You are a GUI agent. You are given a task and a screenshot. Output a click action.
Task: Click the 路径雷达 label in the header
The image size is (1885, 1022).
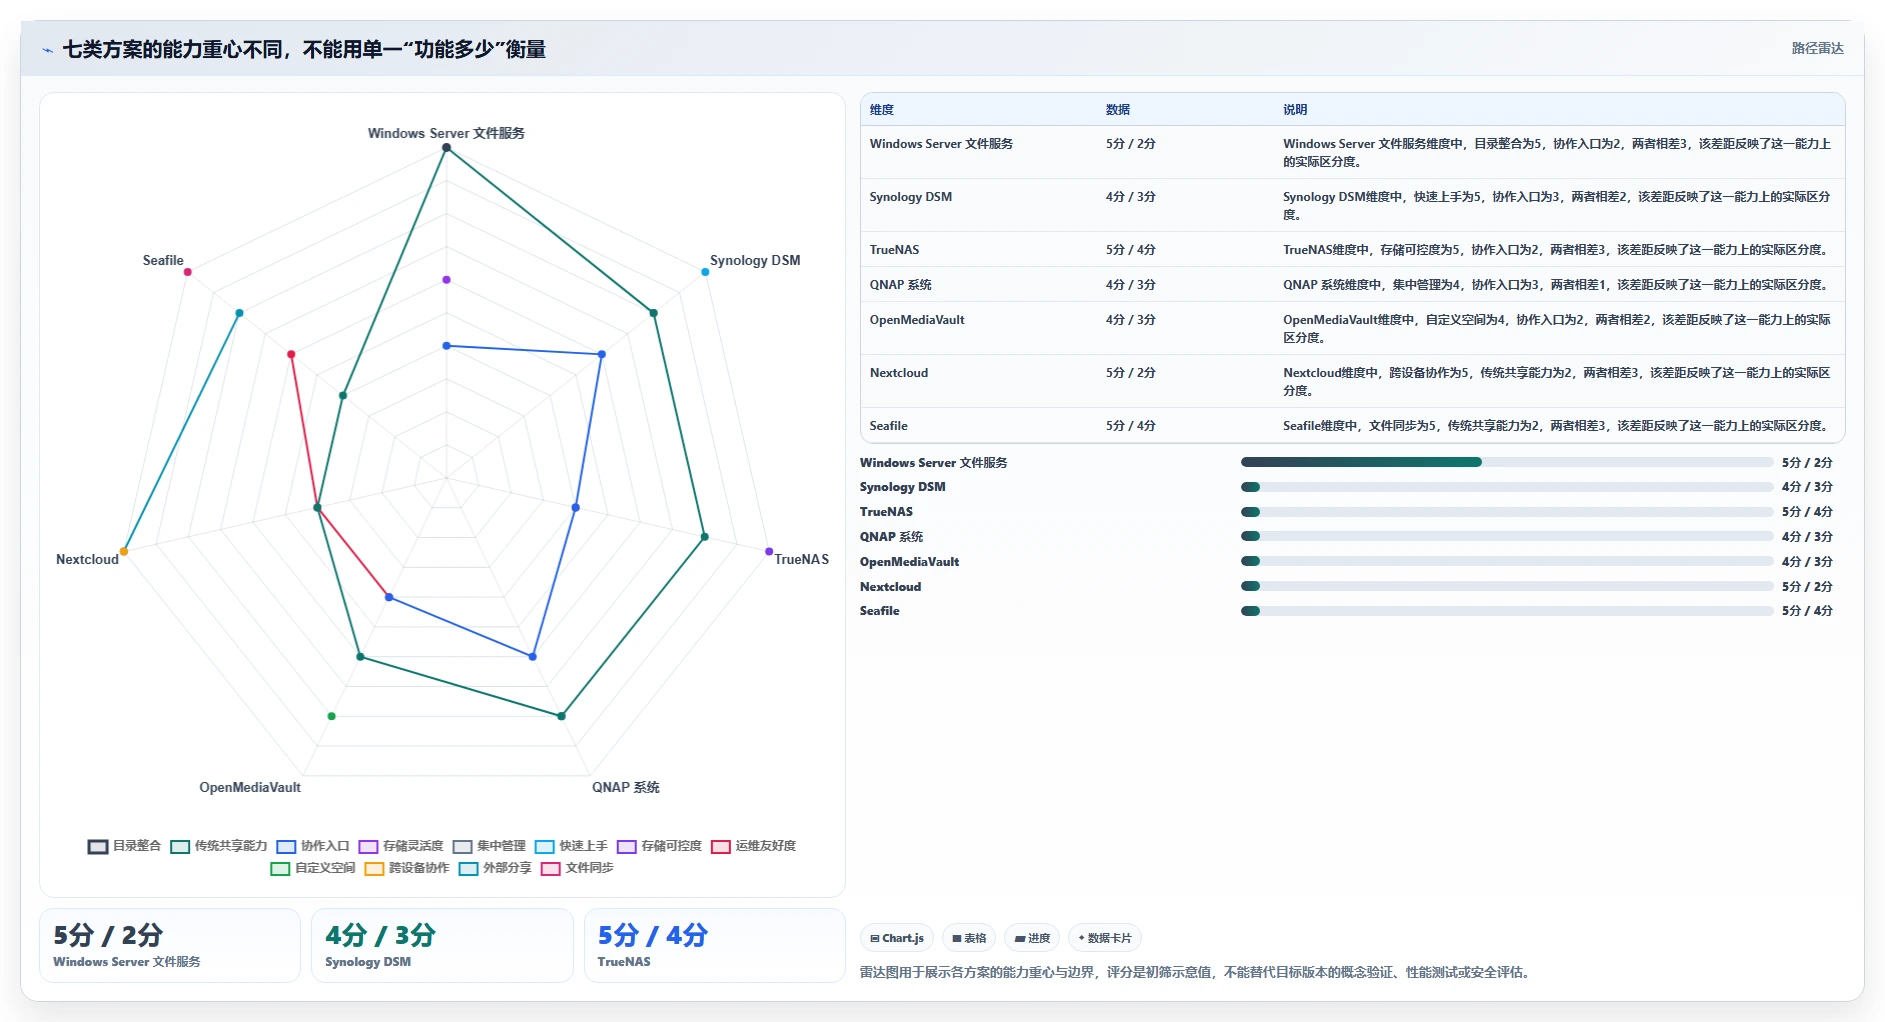(1817, 48)
